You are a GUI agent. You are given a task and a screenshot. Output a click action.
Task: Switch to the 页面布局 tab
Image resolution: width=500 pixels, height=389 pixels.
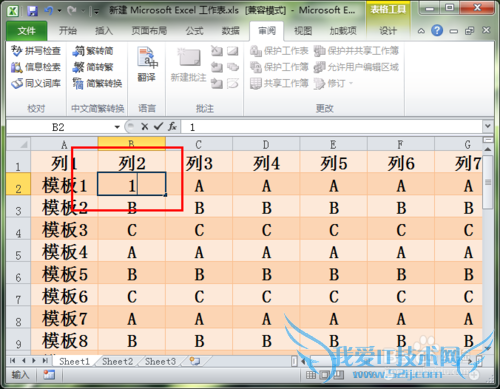click(149, 31)
